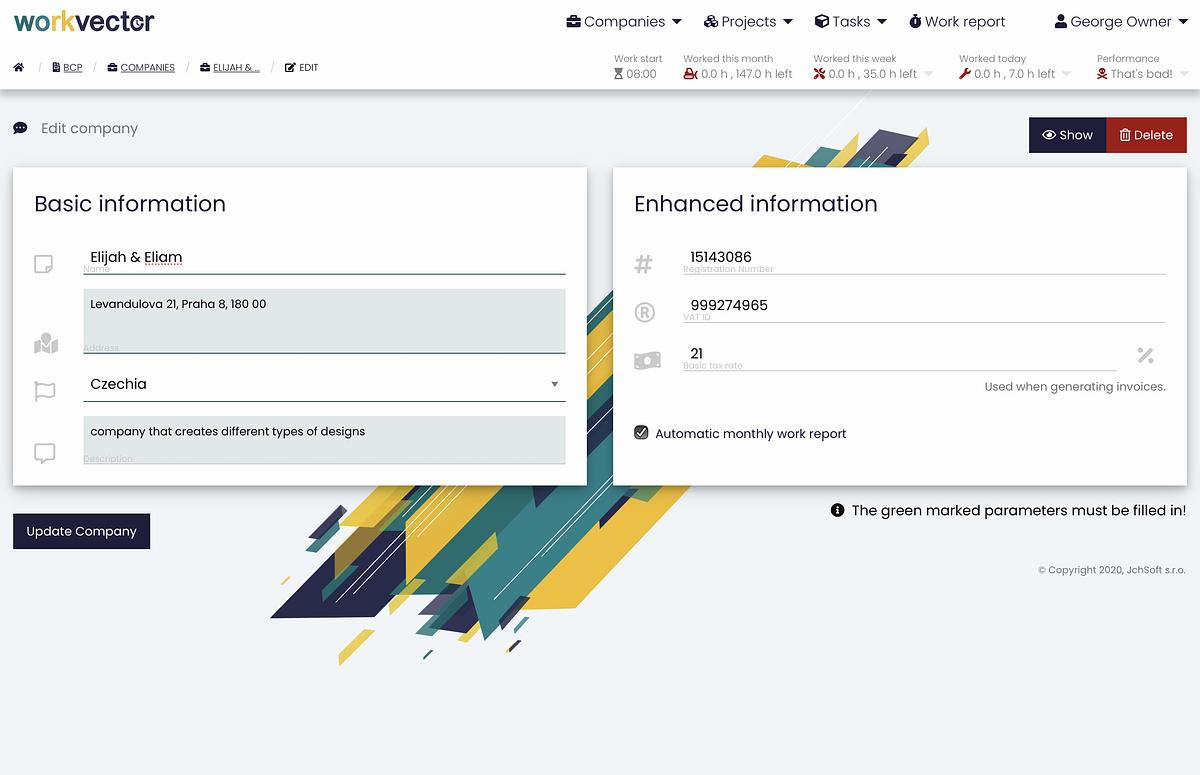Click the red Delete button

(x=1146, y=135)
